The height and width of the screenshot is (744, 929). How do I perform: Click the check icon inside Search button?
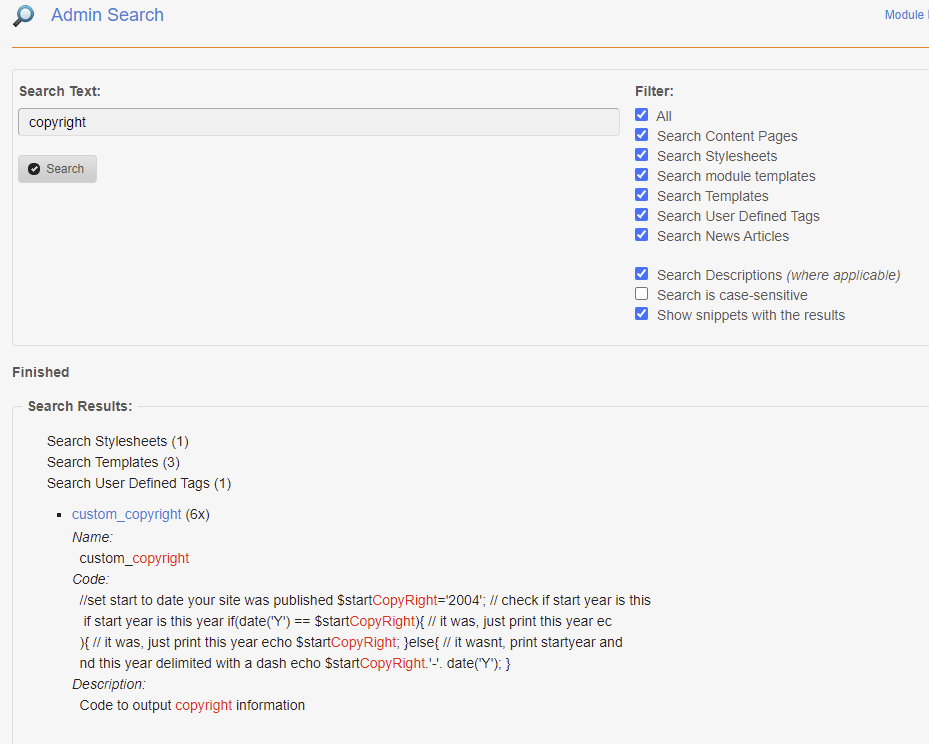pyautogui.click(x=34, y=169)
